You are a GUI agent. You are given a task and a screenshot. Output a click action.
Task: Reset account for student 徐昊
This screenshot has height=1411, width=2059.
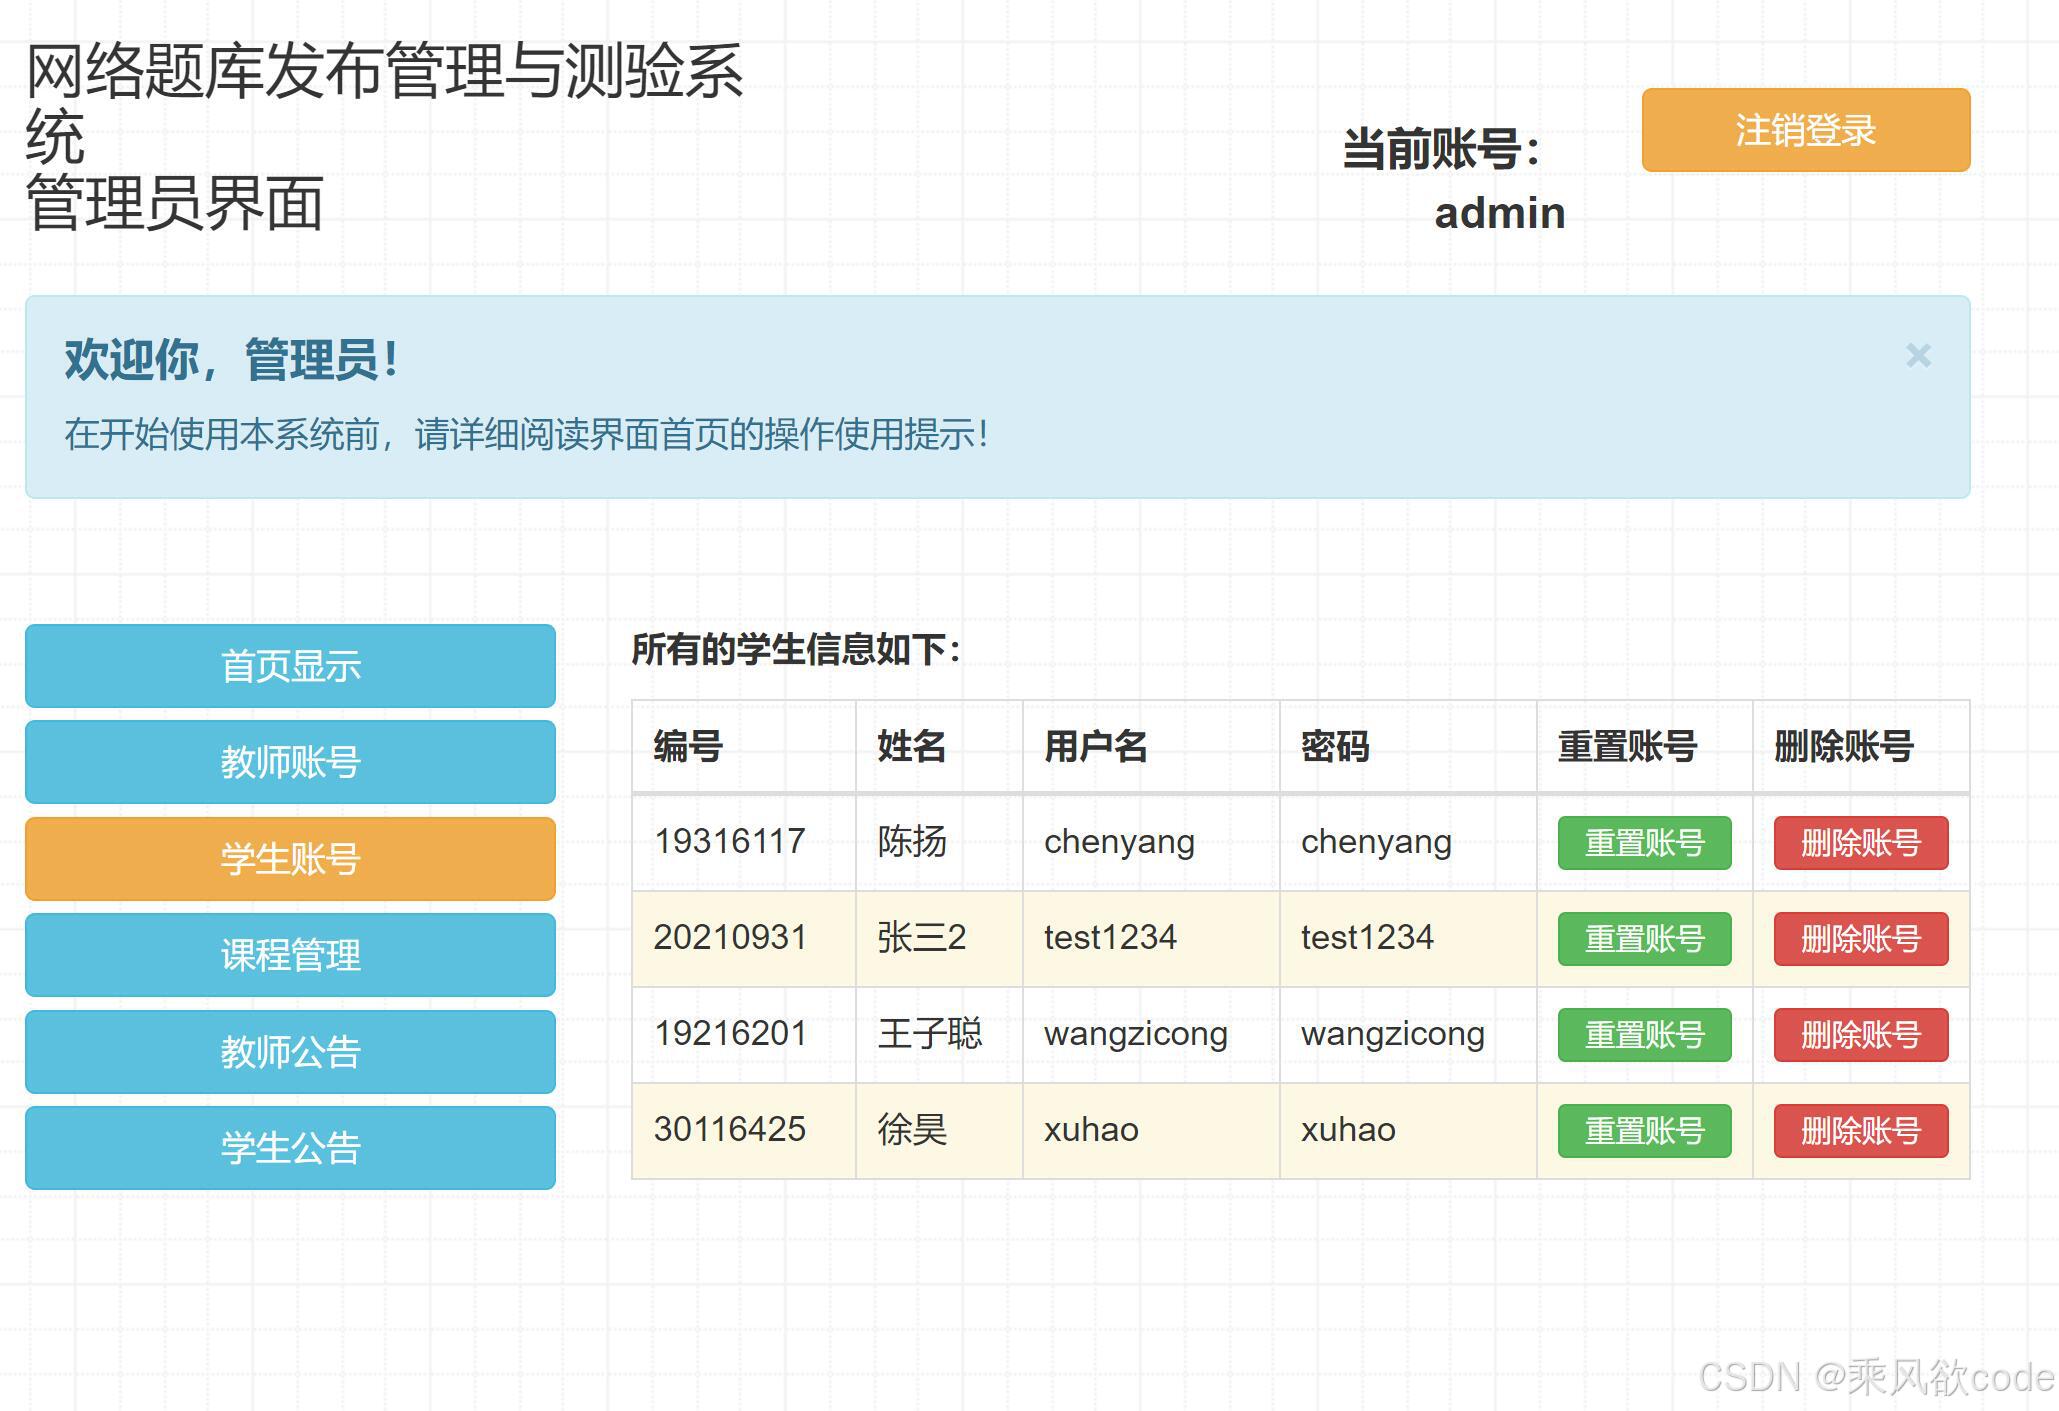[1644, 1131]
